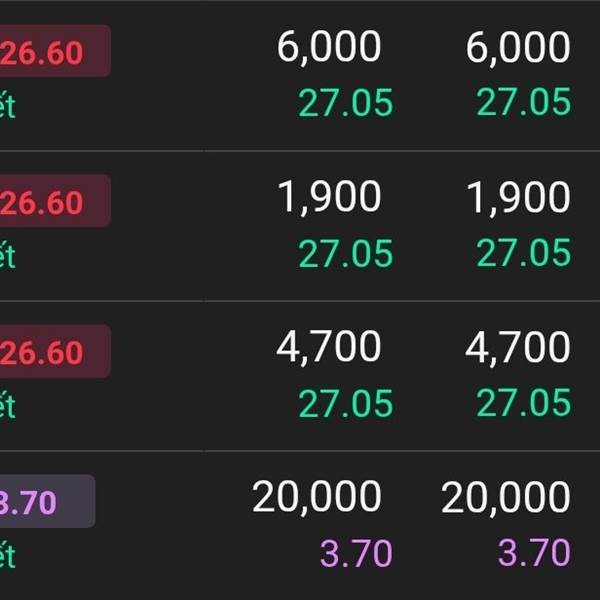
Task: Click the left green 27.05 under 6,000
Action: (x=346, y=103)
